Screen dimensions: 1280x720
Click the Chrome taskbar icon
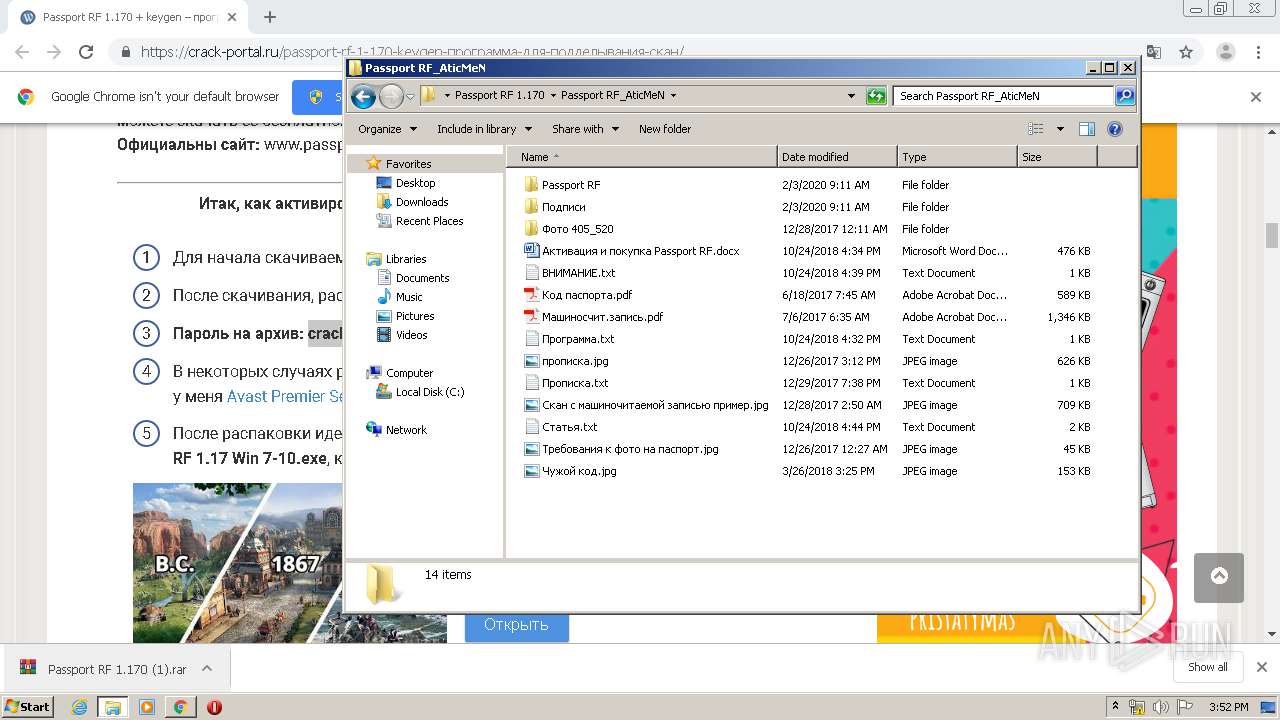180,707
